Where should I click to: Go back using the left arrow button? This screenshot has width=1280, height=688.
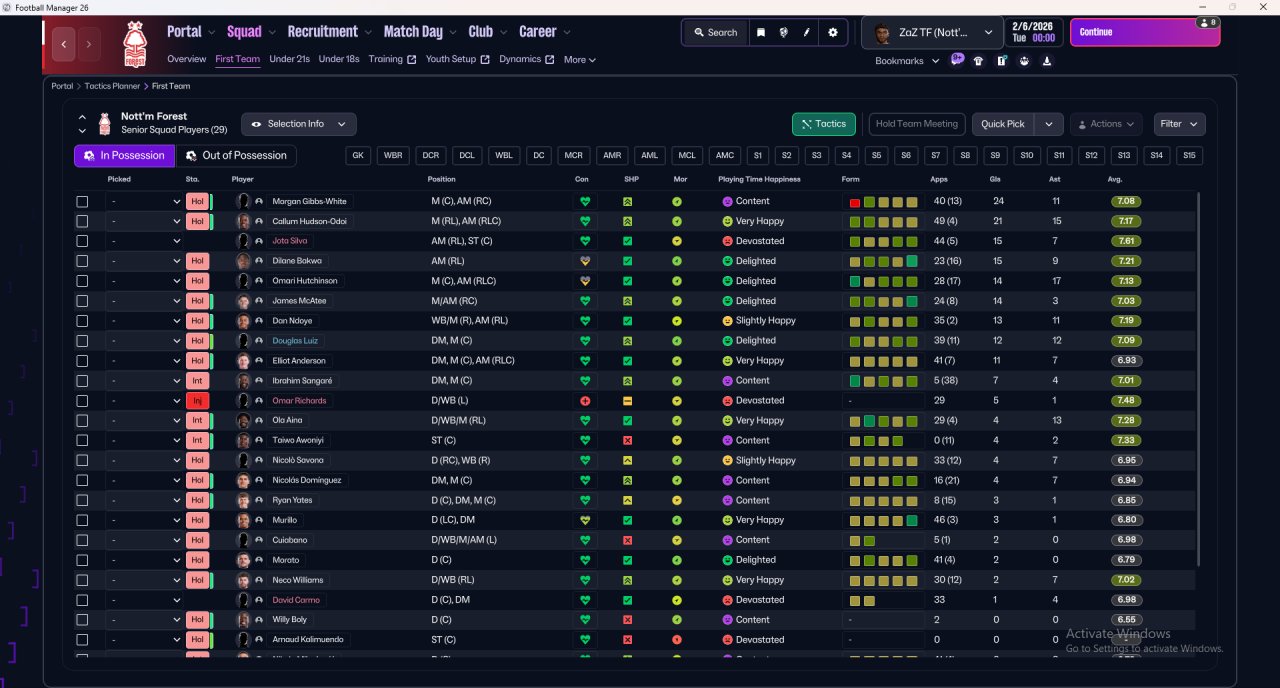(x=65, y=44)
